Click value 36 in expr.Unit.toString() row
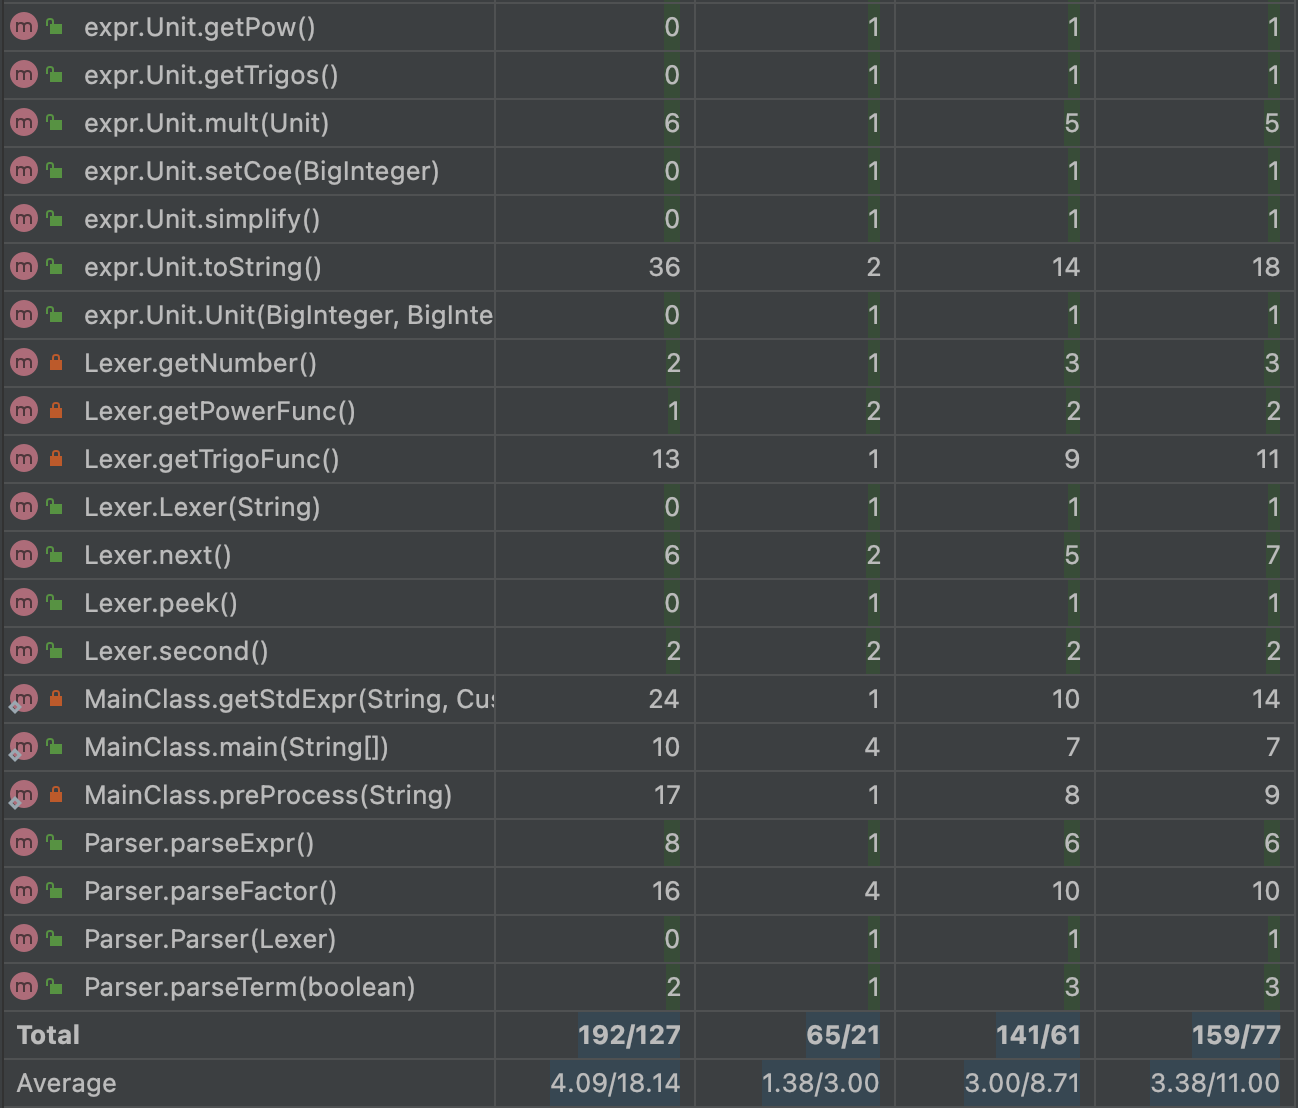Screen dimensions: 1298x1108 (x=664, y=267)
